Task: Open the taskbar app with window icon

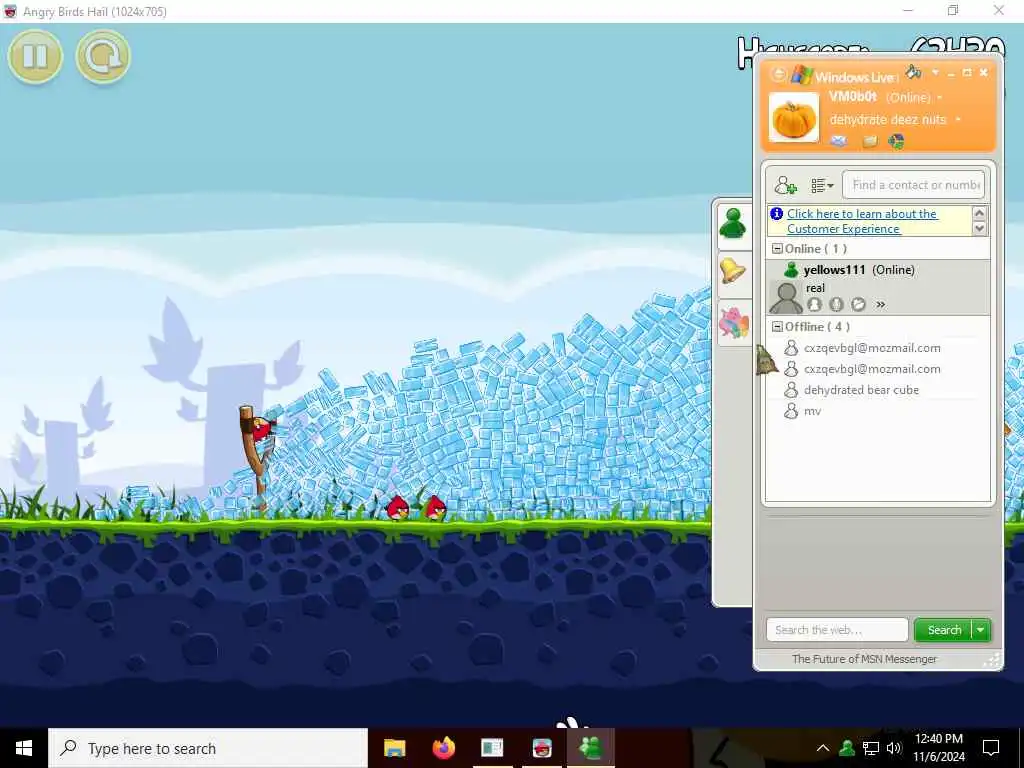Action: 492,748
